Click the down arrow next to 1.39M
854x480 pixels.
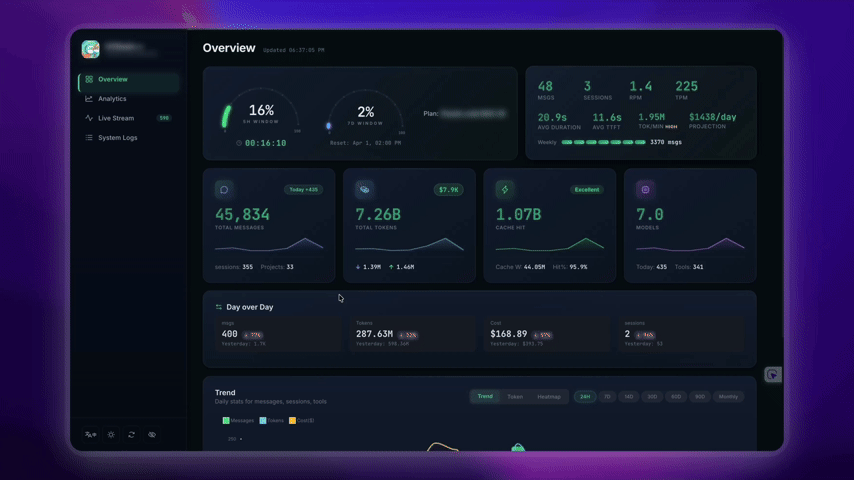pos(358,267)
